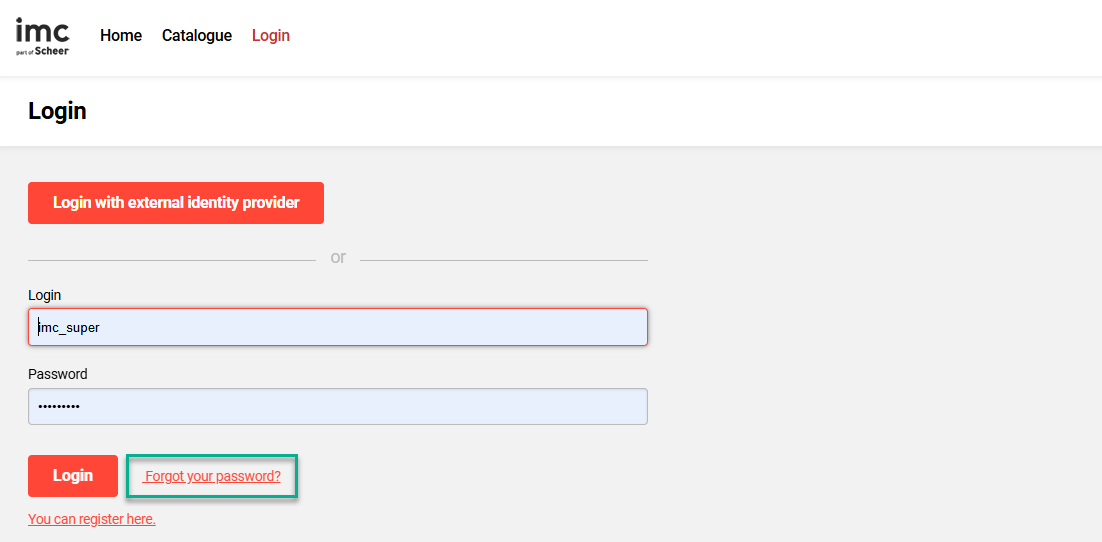Click the word 'Scheer' in the logo
1102x542 pixels.
[52, 51]
